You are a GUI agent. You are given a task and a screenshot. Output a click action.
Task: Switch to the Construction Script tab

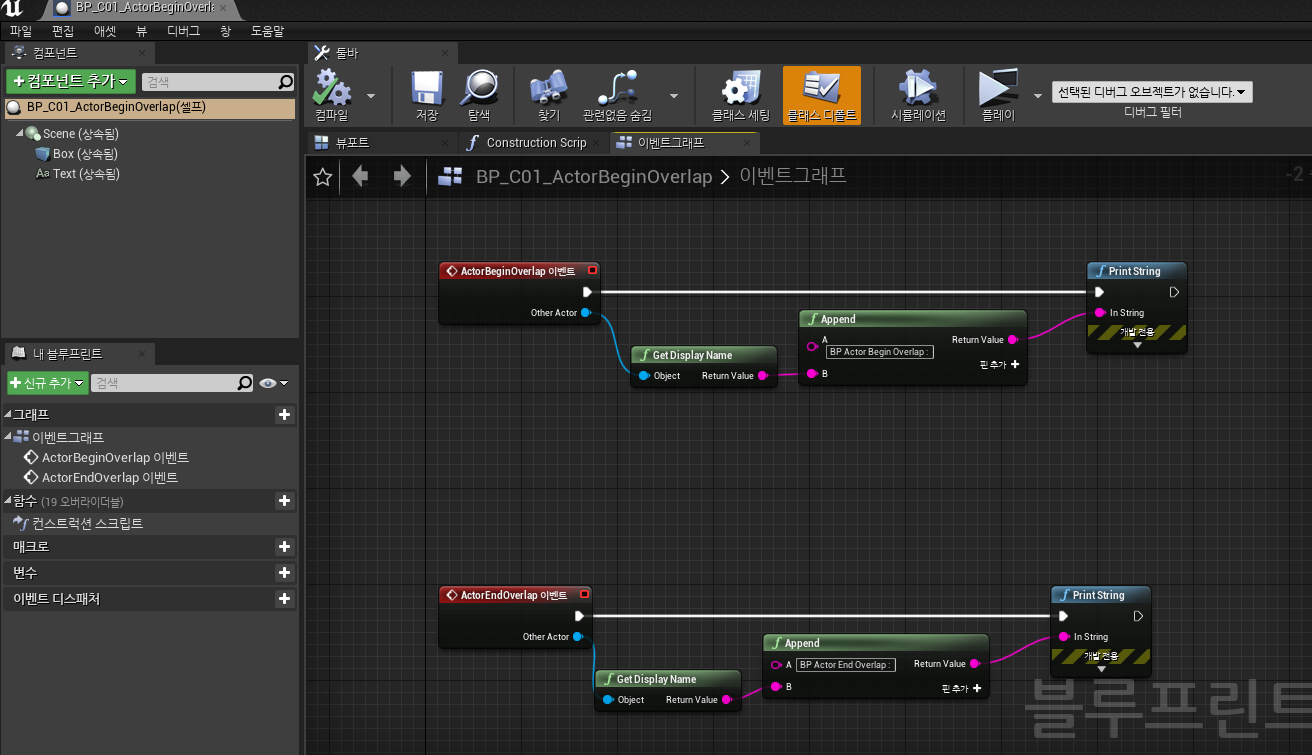click(536, 143)
